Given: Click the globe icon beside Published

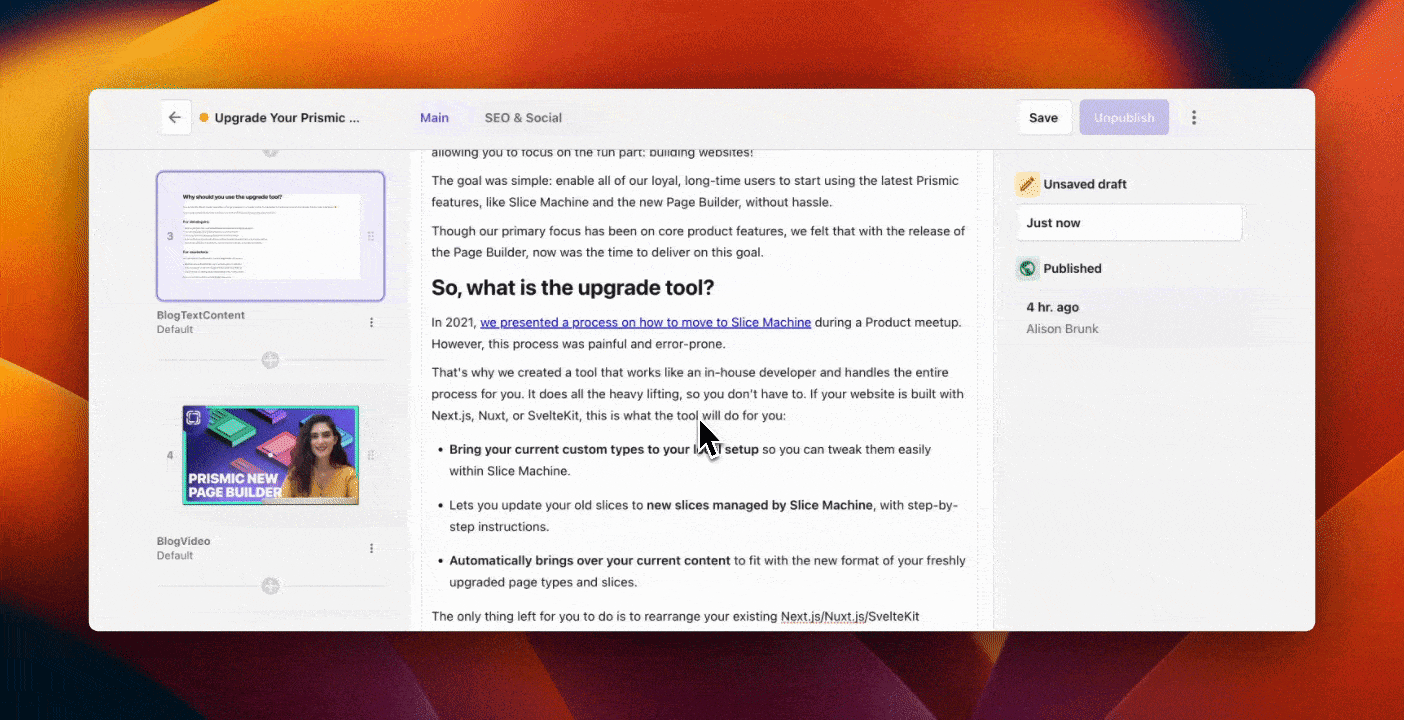Looking at the screenshot, I should pyautogui.click(x=1027, y=268).
